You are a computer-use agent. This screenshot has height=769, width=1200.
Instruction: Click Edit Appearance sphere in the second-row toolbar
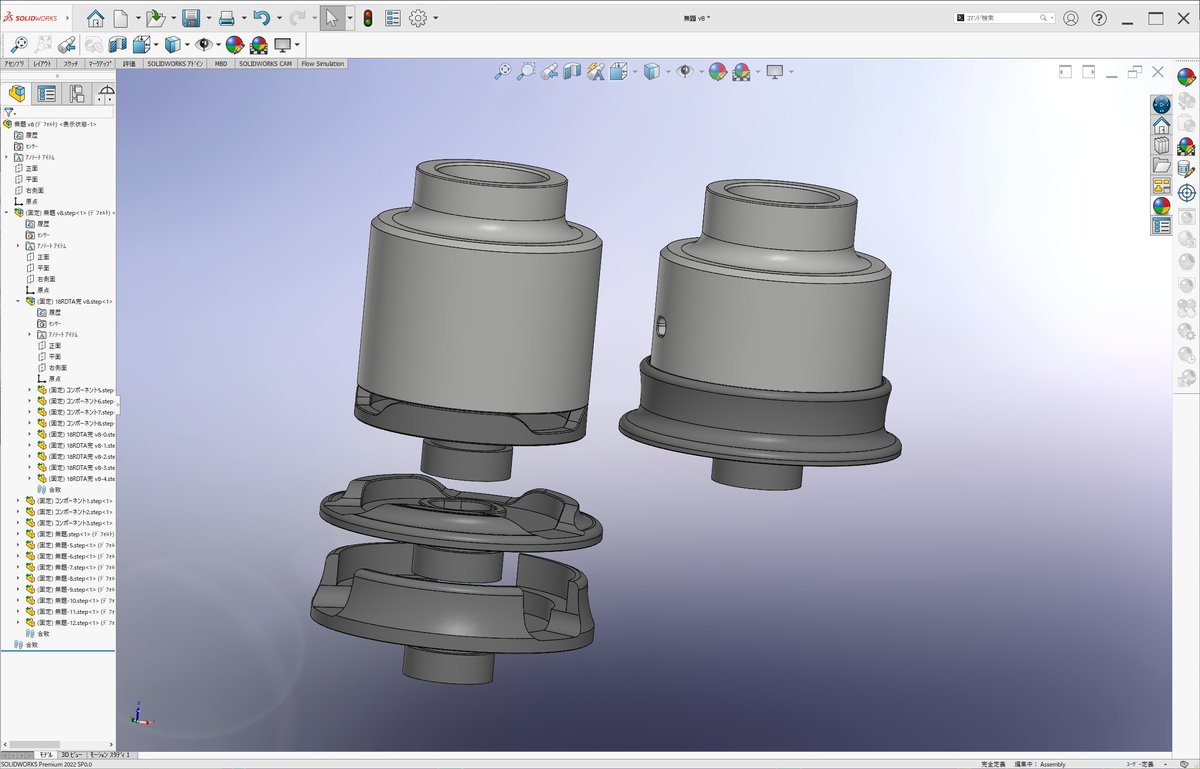coord(234,44)
